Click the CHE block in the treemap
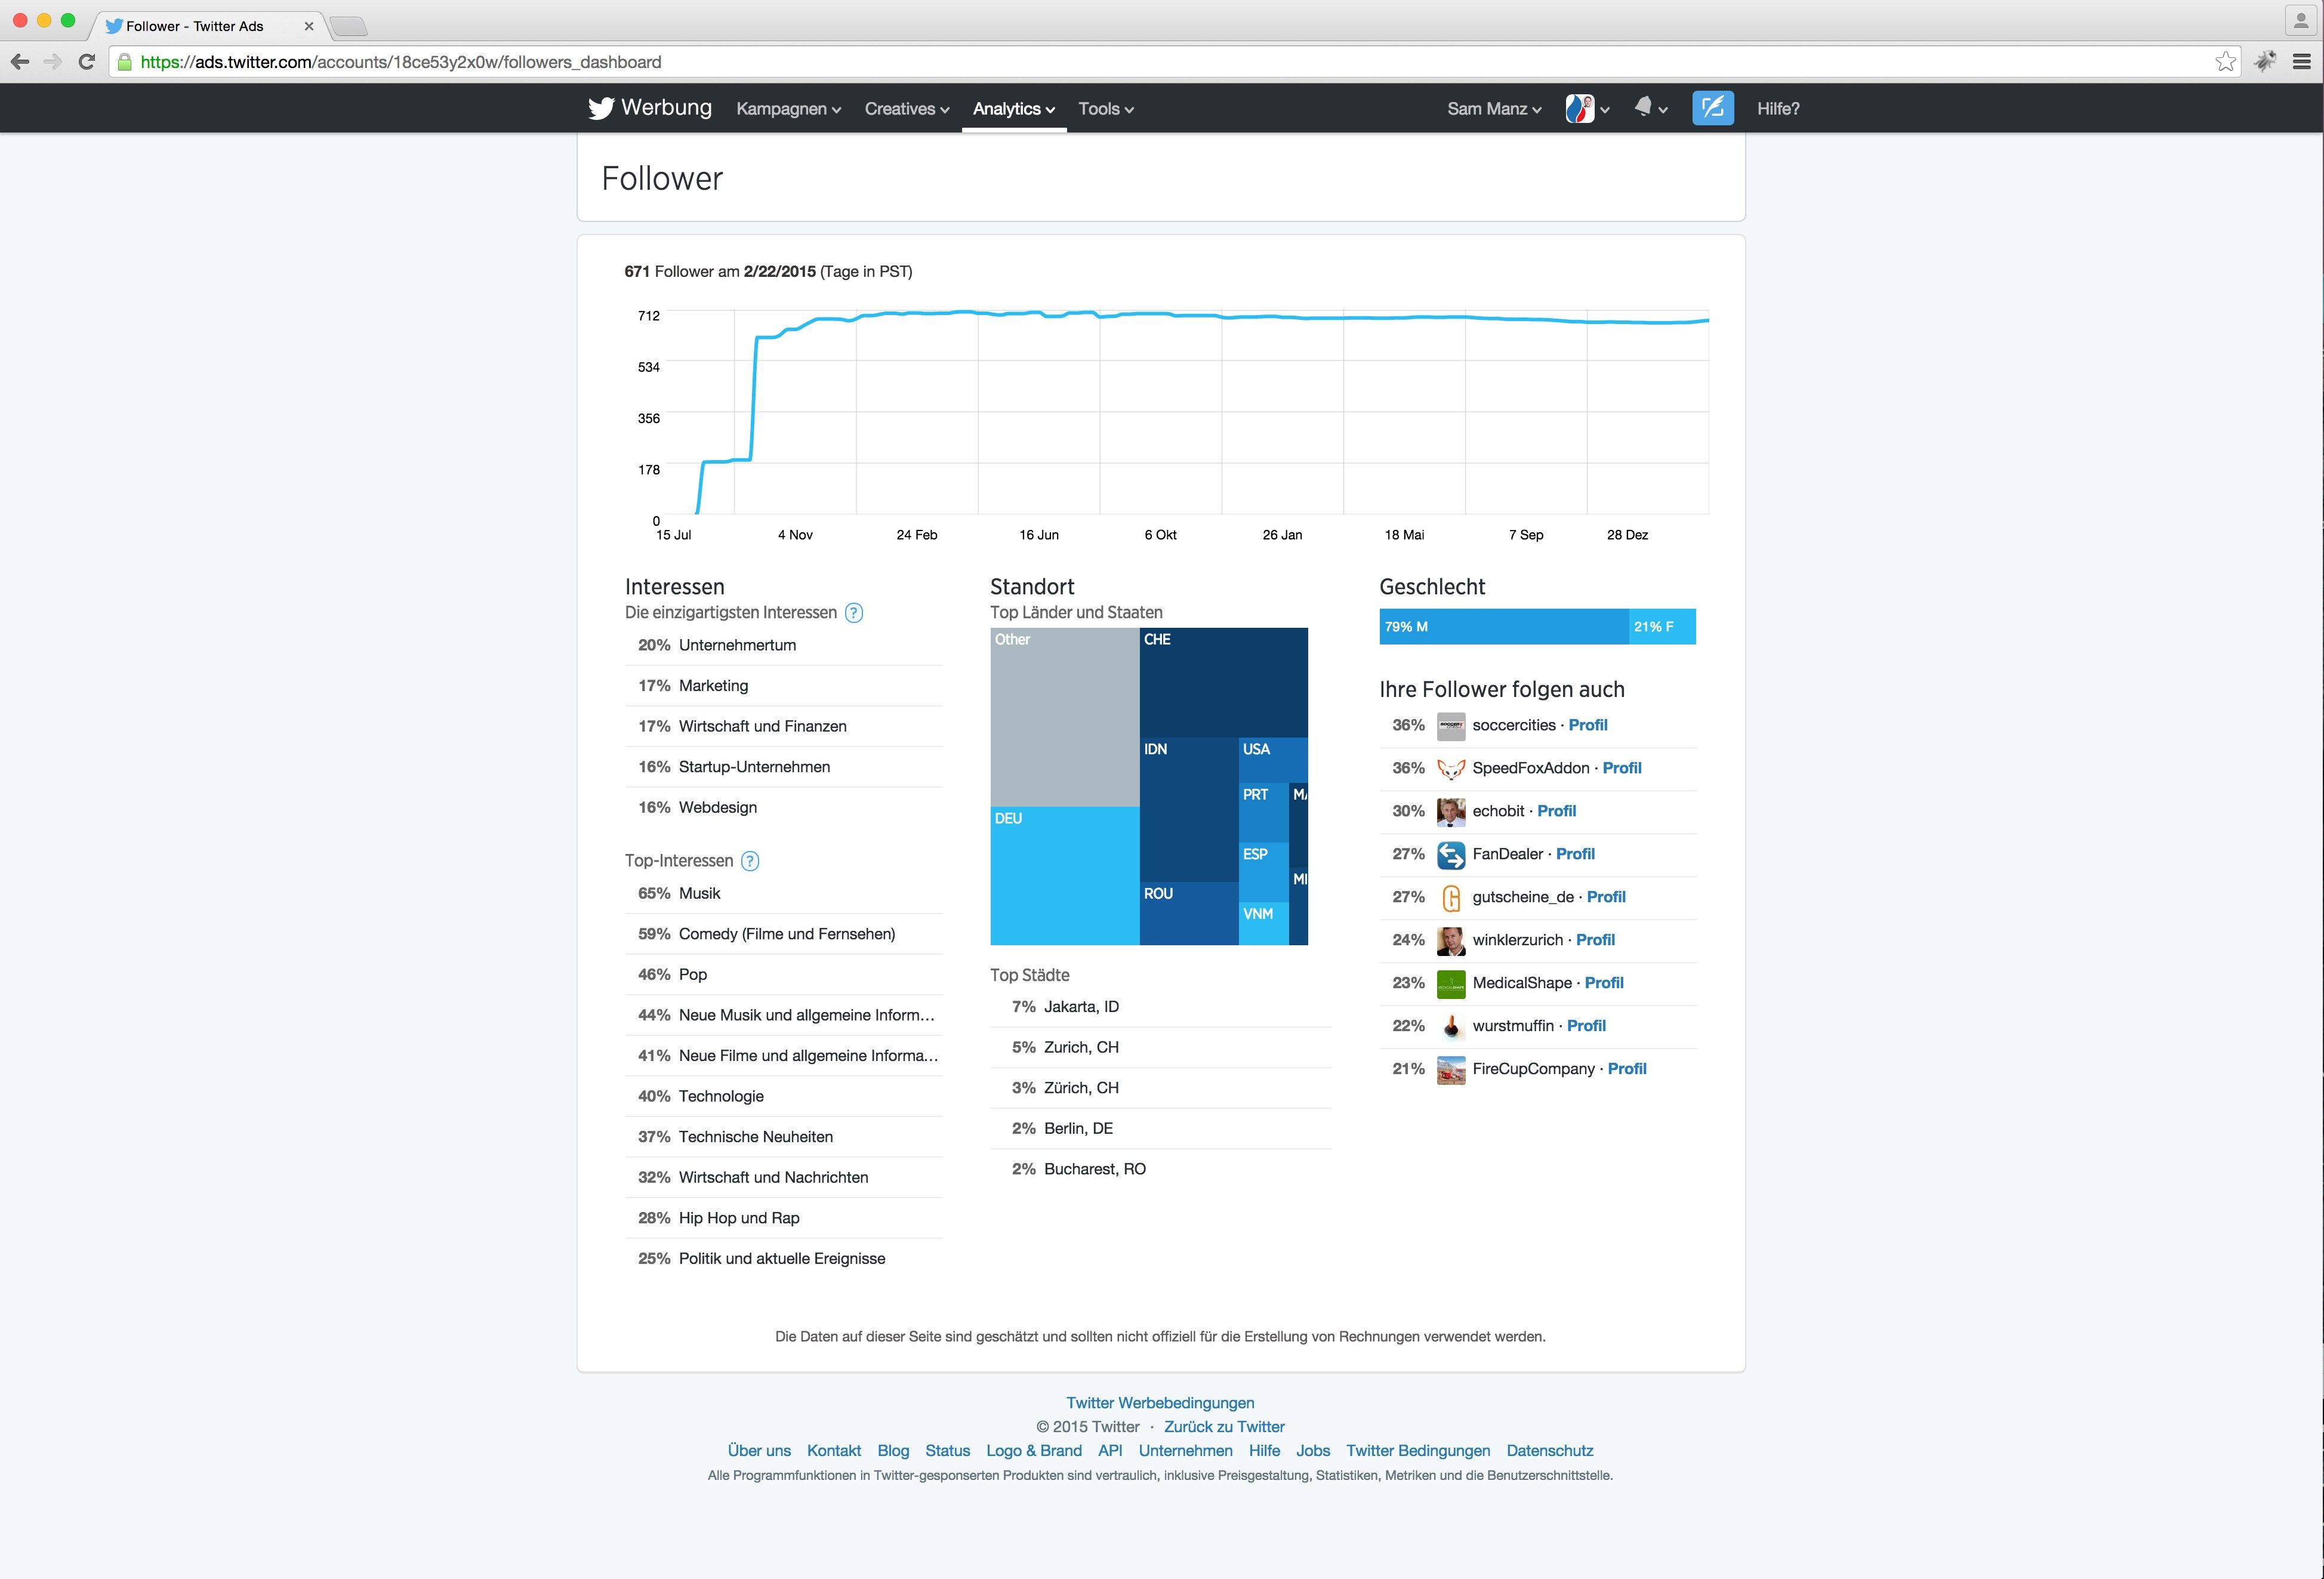 coord(1224,683)
